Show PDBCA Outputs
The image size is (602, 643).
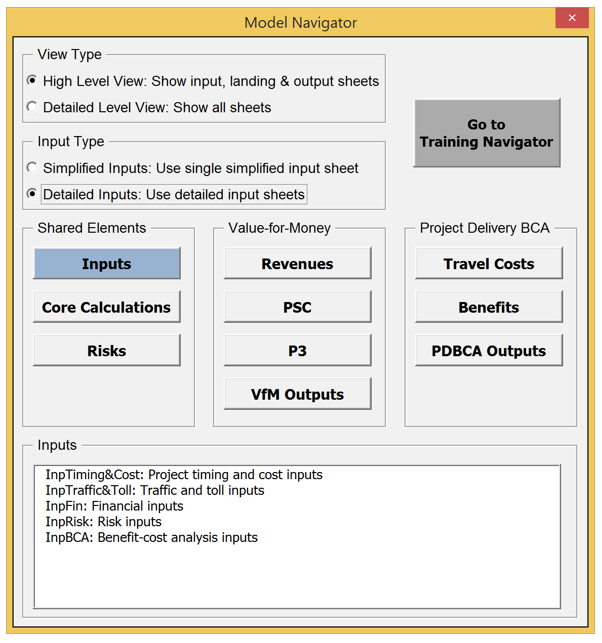click(489, 351)
